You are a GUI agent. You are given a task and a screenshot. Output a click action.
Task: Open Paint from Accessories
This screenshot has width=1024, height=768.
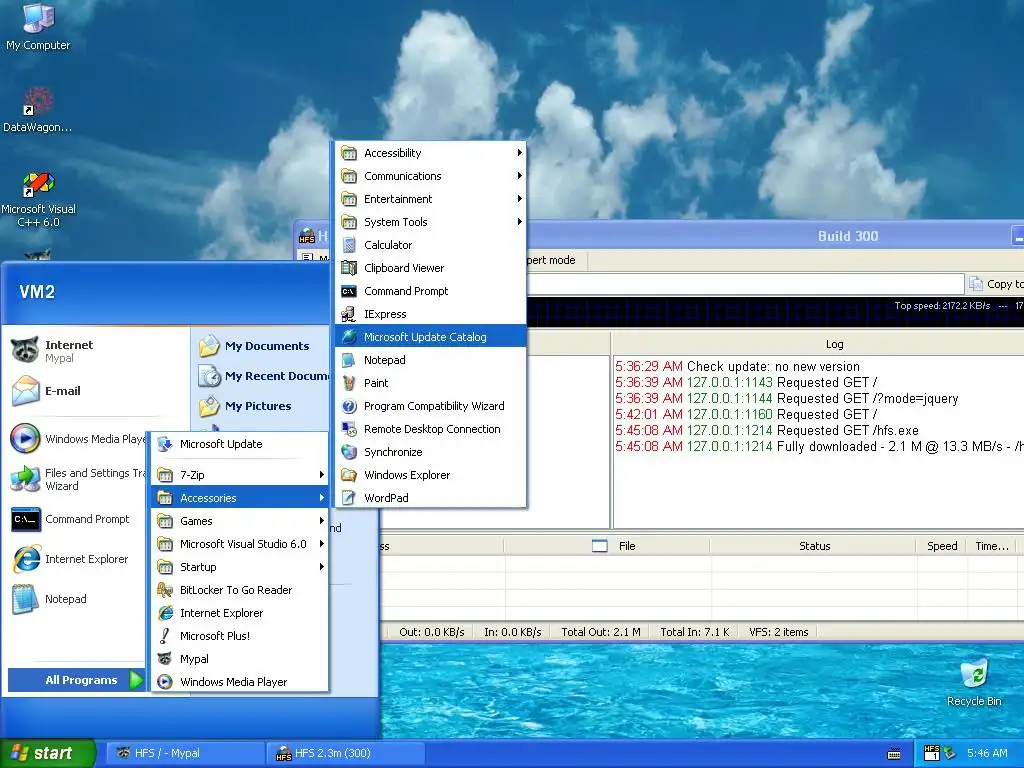431,383
